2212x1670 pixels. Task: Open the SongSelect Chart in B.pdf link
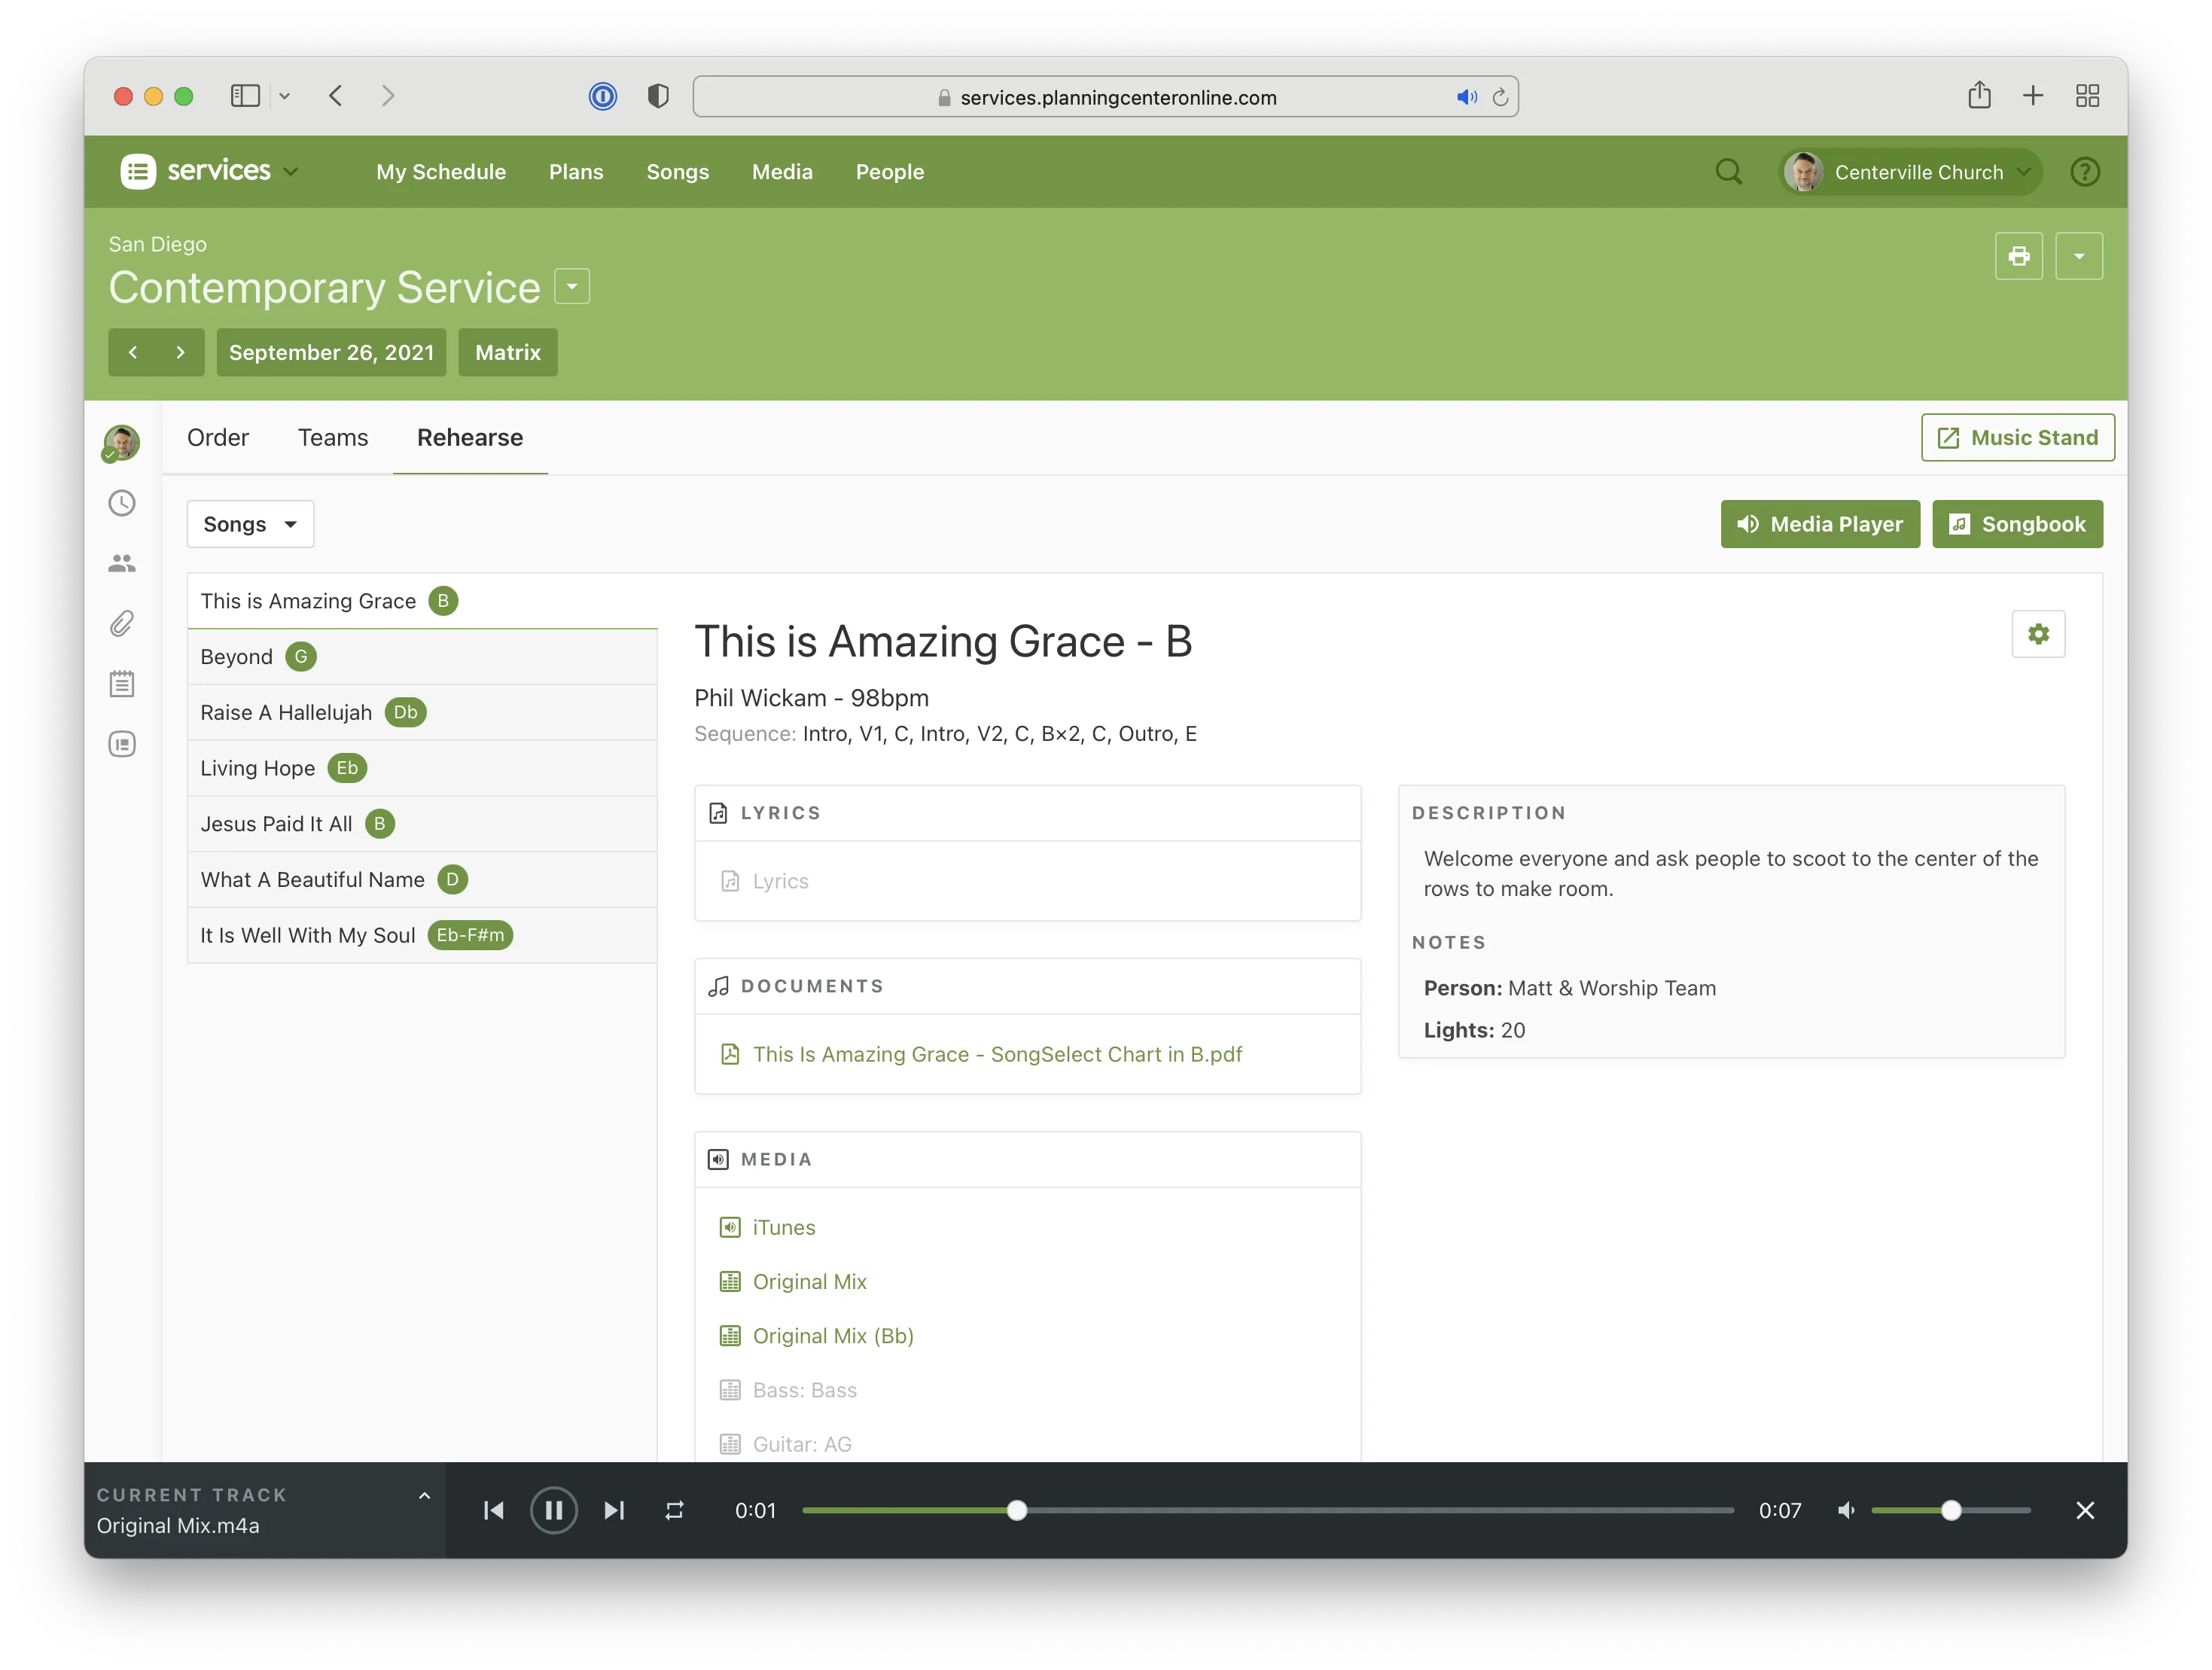click(996, 1054)
